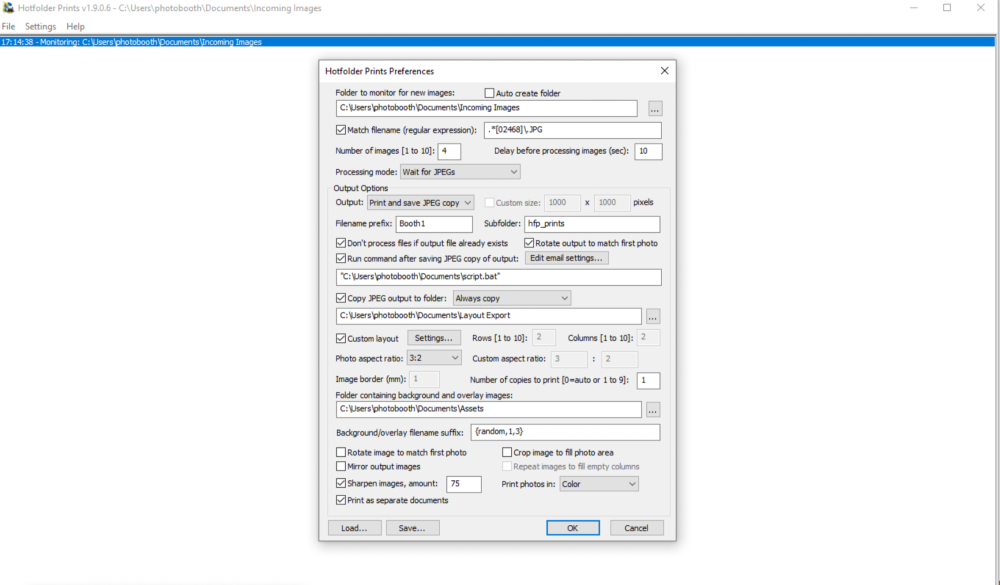1000x585 pixels.
Task: Select the Monitoring log line in main window
Action: click(x=497, y=42)
